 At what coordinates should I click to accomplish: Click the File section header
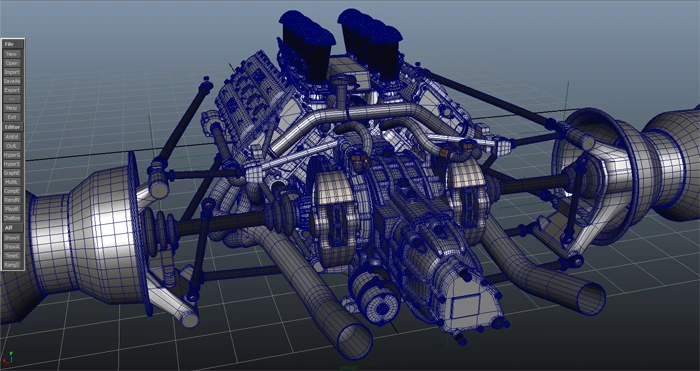coord(13,44)
